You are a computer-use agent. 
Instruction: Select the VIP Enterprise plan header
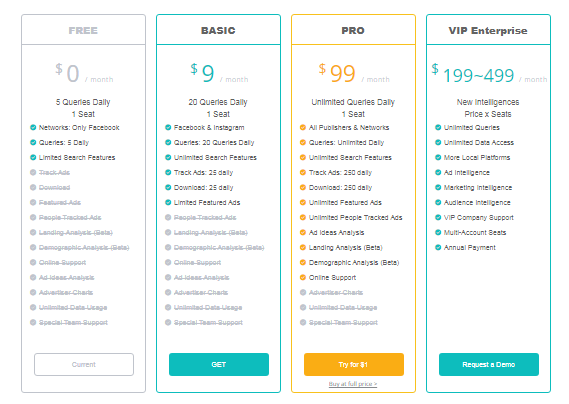click(x=488, y=30)
